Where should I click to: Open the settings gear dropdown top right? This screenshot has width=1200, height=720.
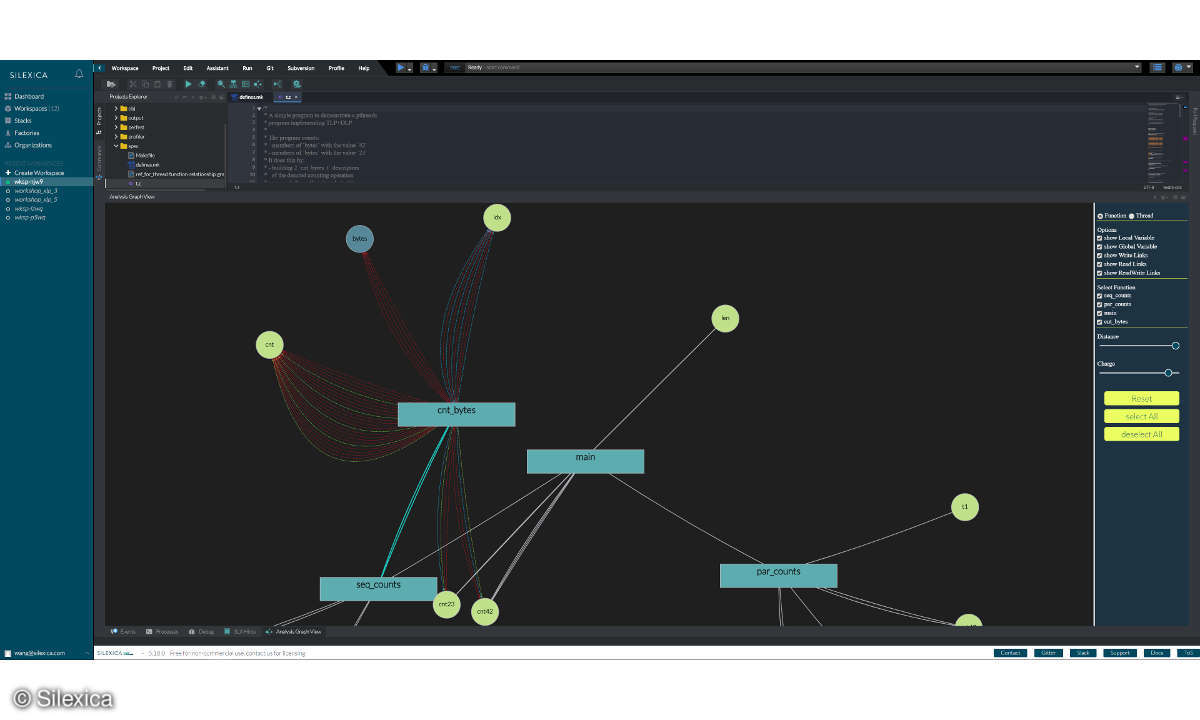pyautogui.click(x=1183, y=68)
